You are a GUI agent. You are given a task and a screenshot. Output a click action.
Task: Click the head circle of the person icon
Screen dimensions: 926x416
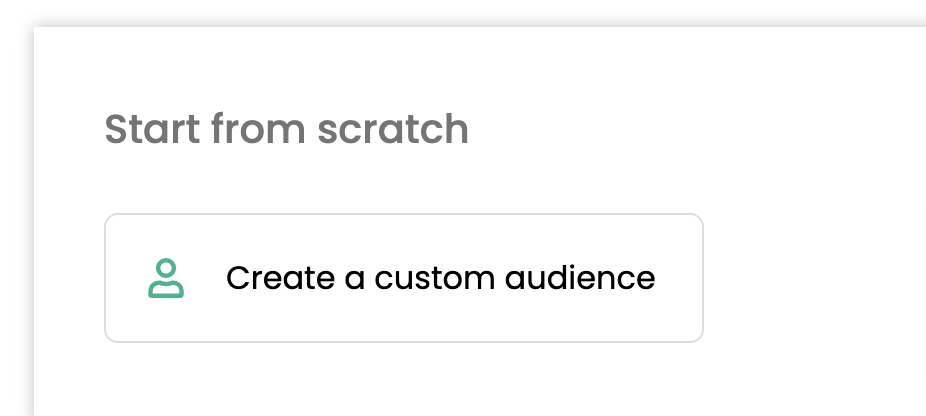pyautogui.click(x=167, y=268)
